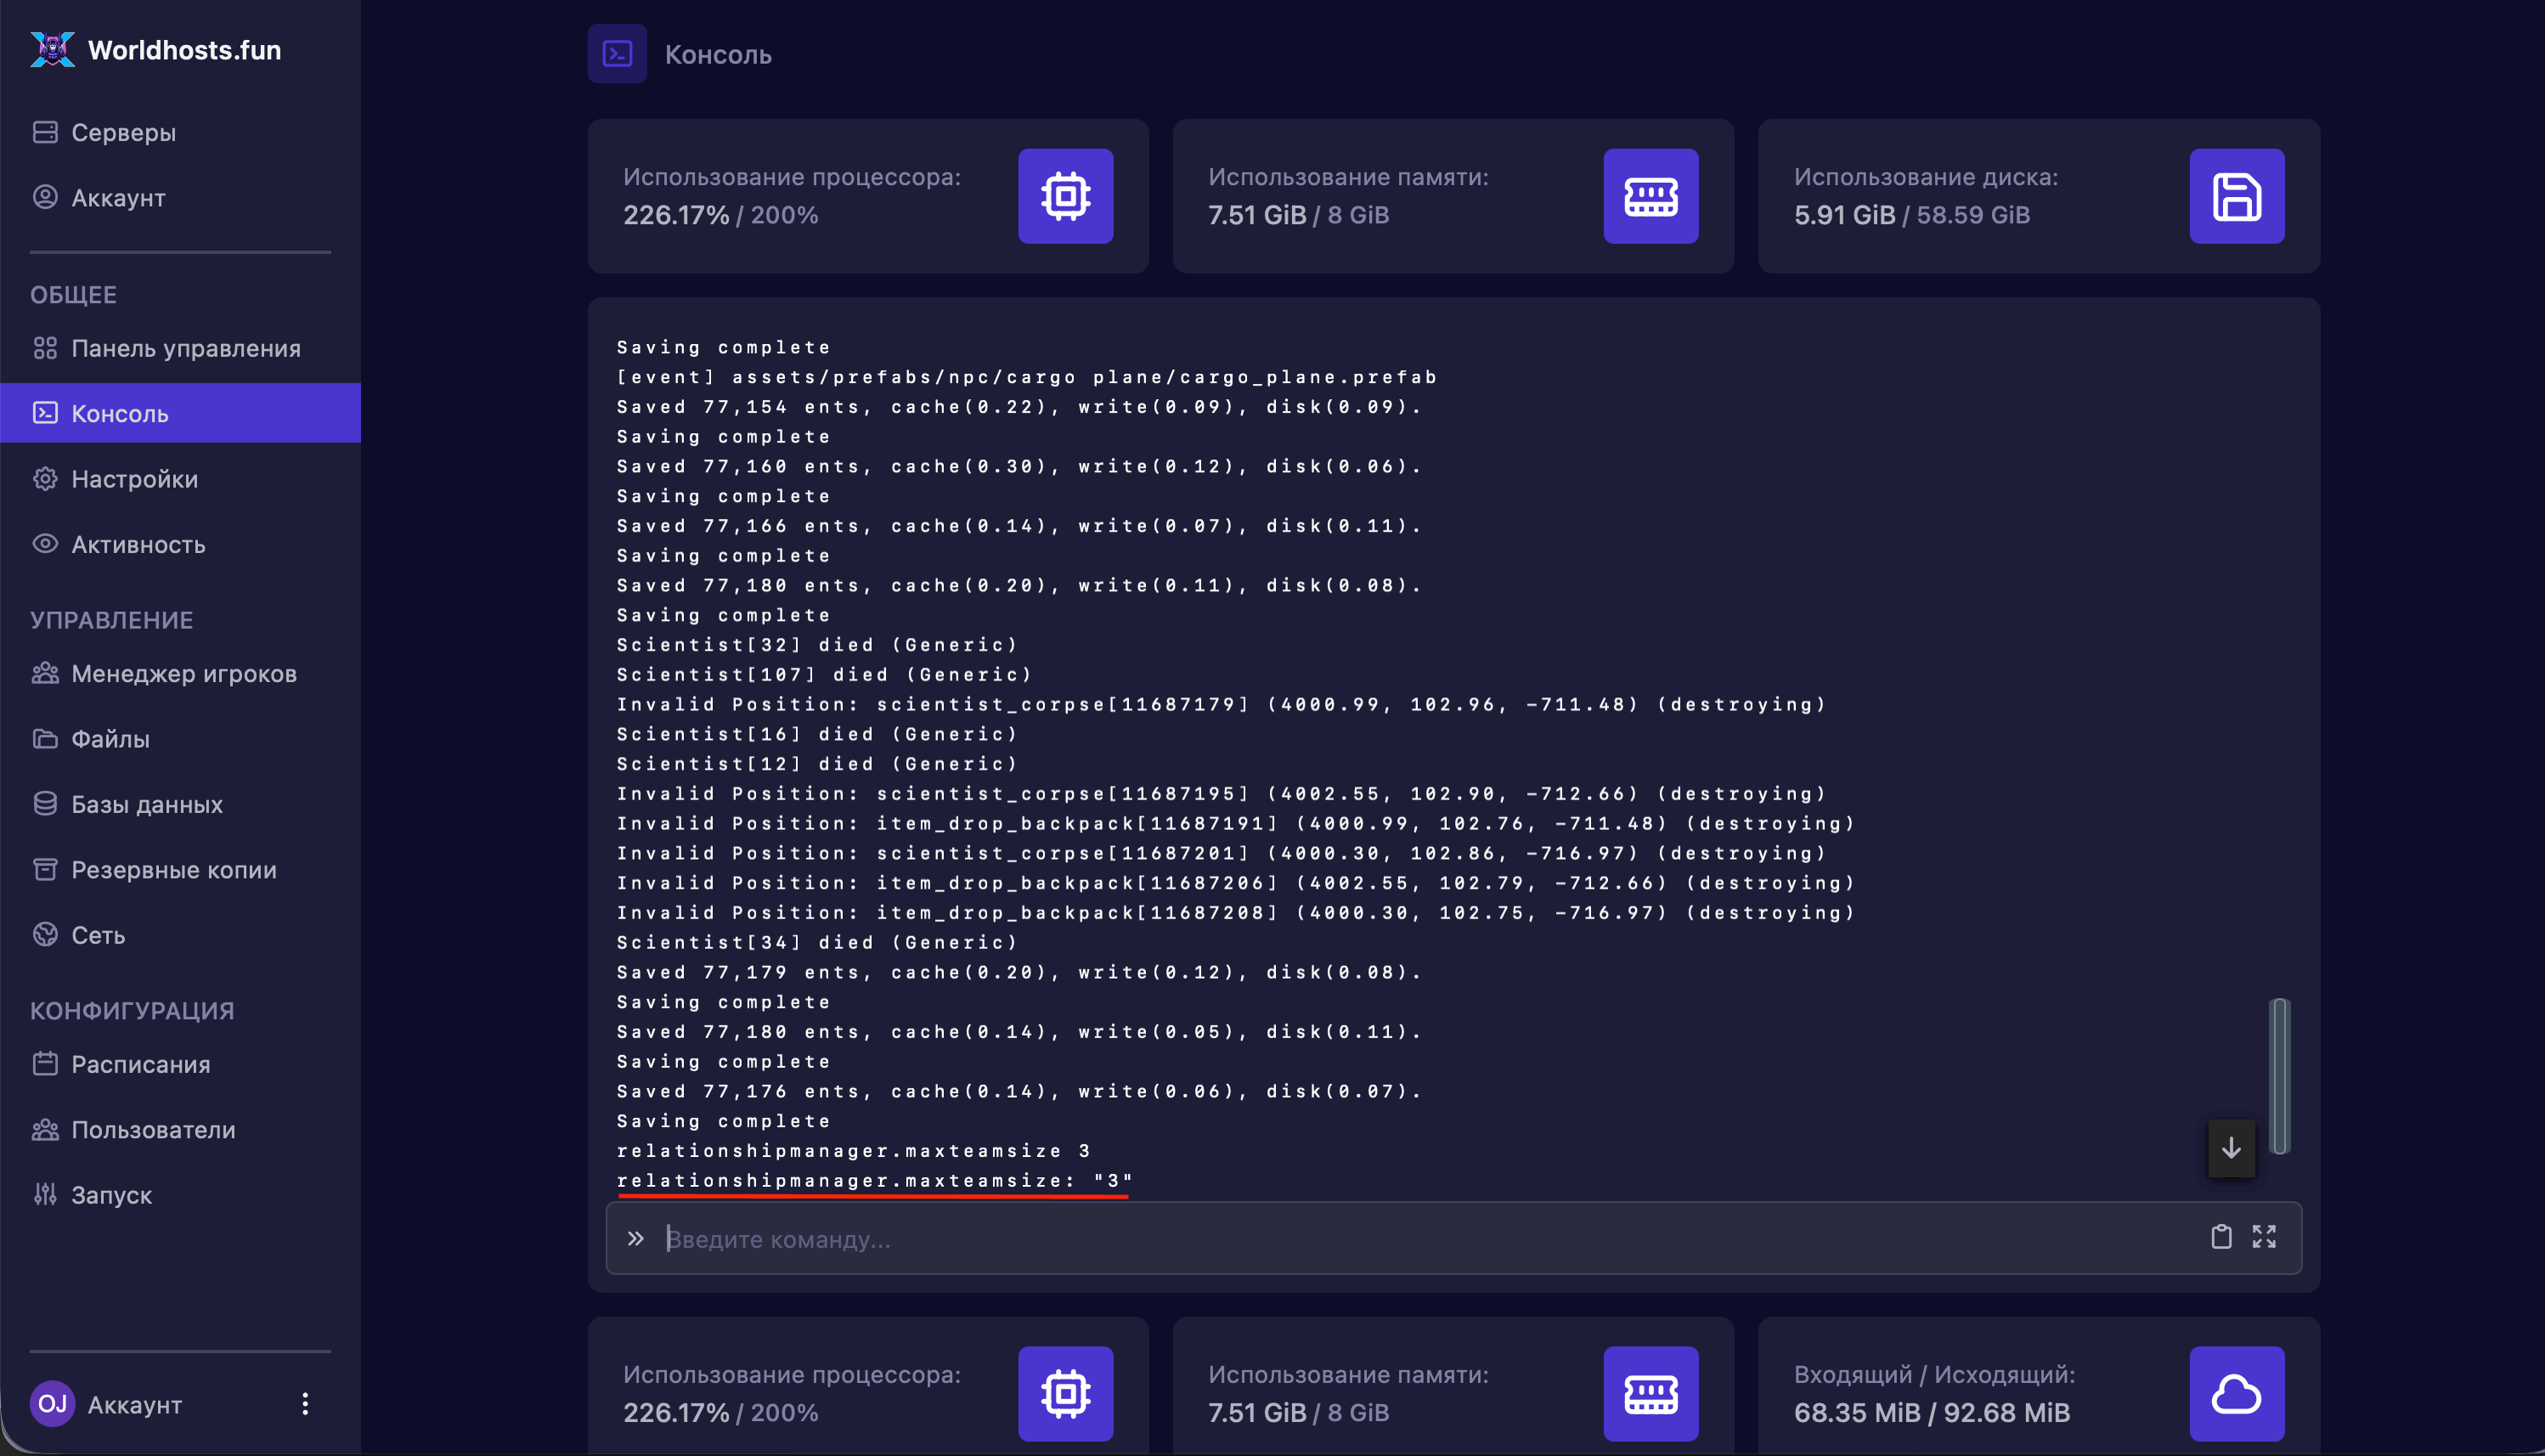This screenshot has height=1456, width=2545.
Task: Click the Менеджер игроков people icon
Action: coord(45,673)
